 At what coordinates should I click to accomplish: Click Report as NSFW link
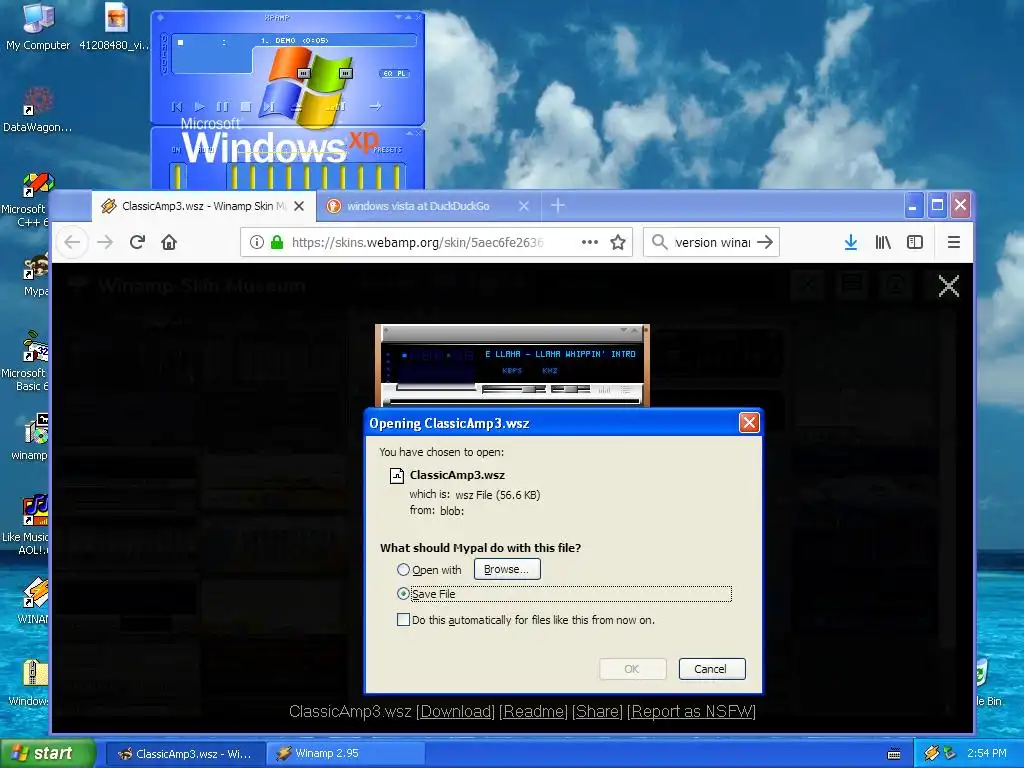(x=691, y=711)
